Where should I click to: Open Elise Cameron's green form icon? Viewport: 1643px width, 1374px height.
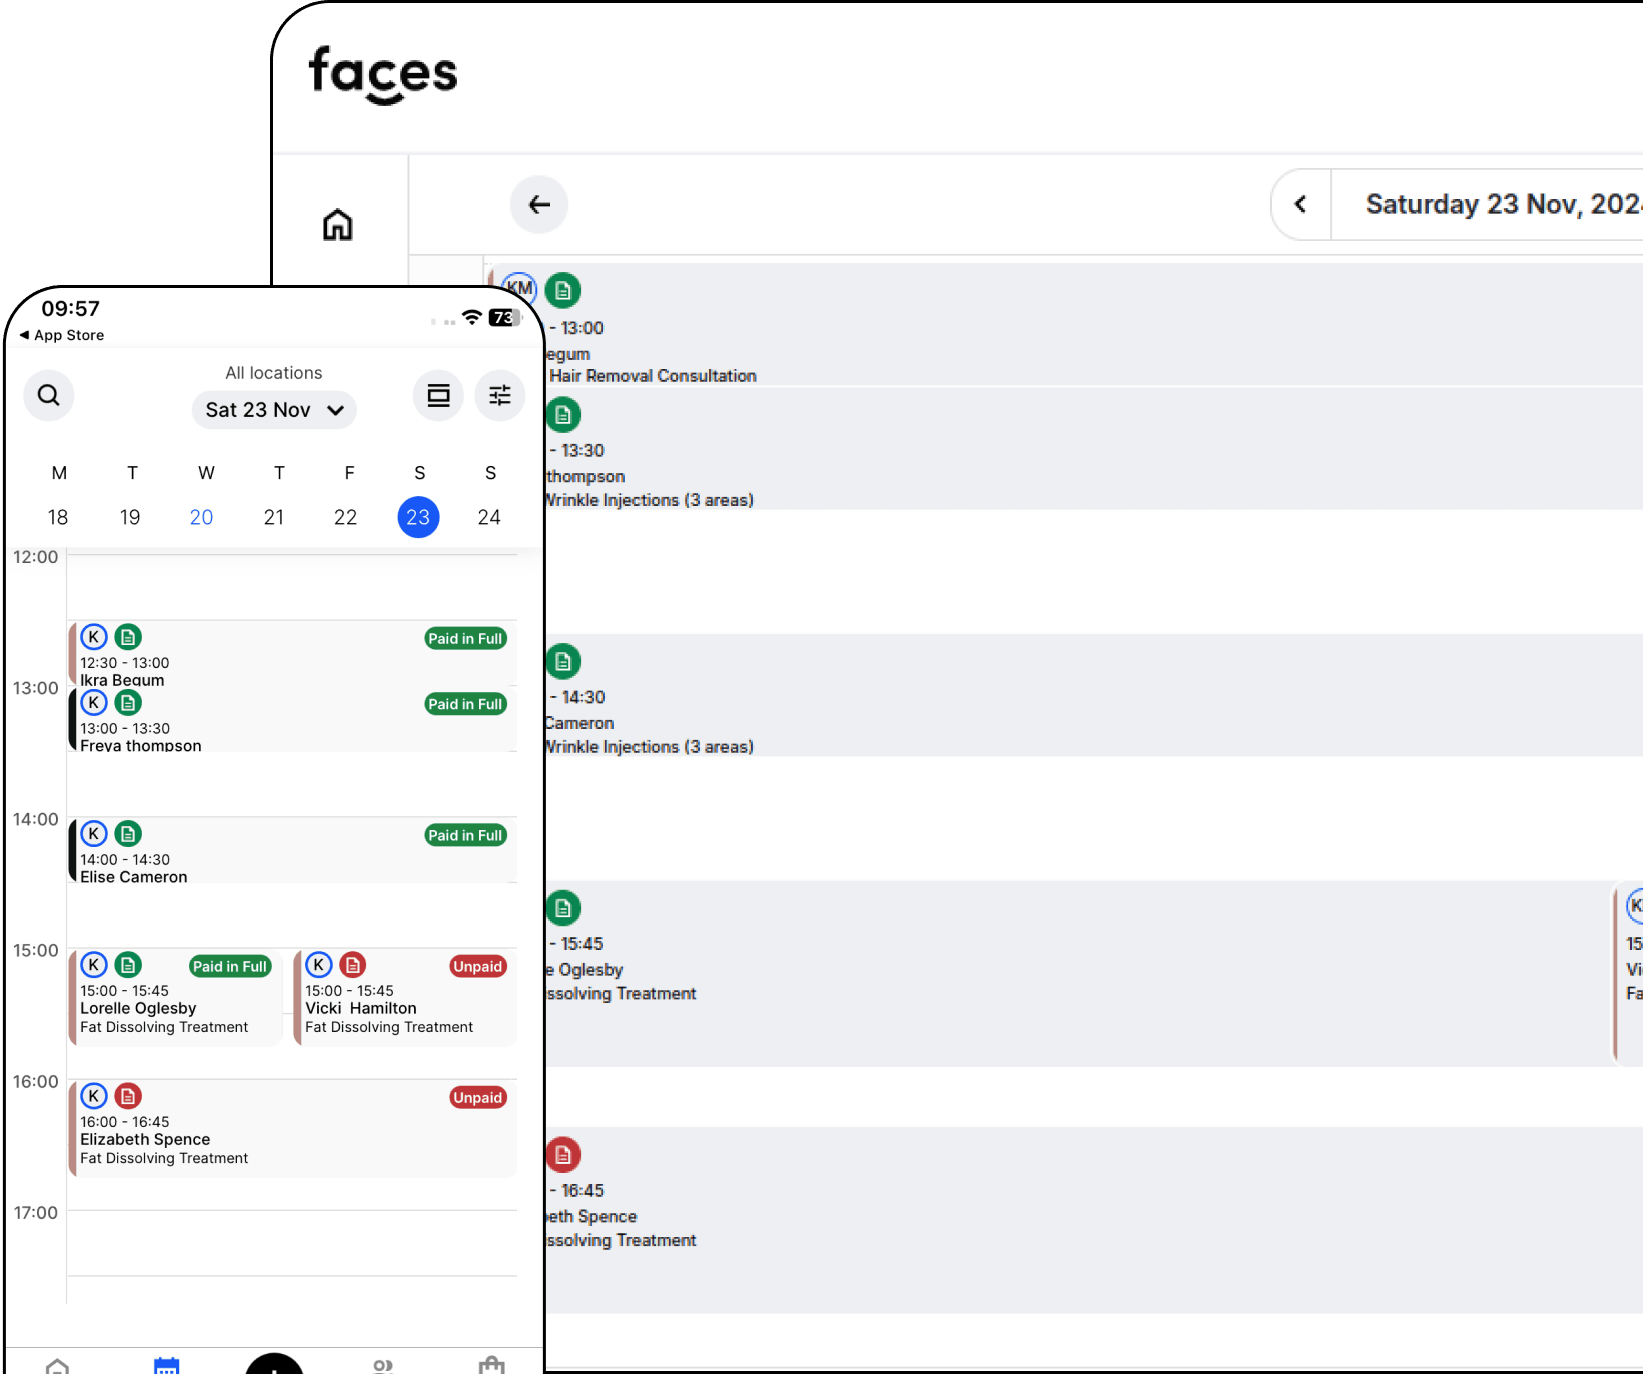(x=128, y=834)
